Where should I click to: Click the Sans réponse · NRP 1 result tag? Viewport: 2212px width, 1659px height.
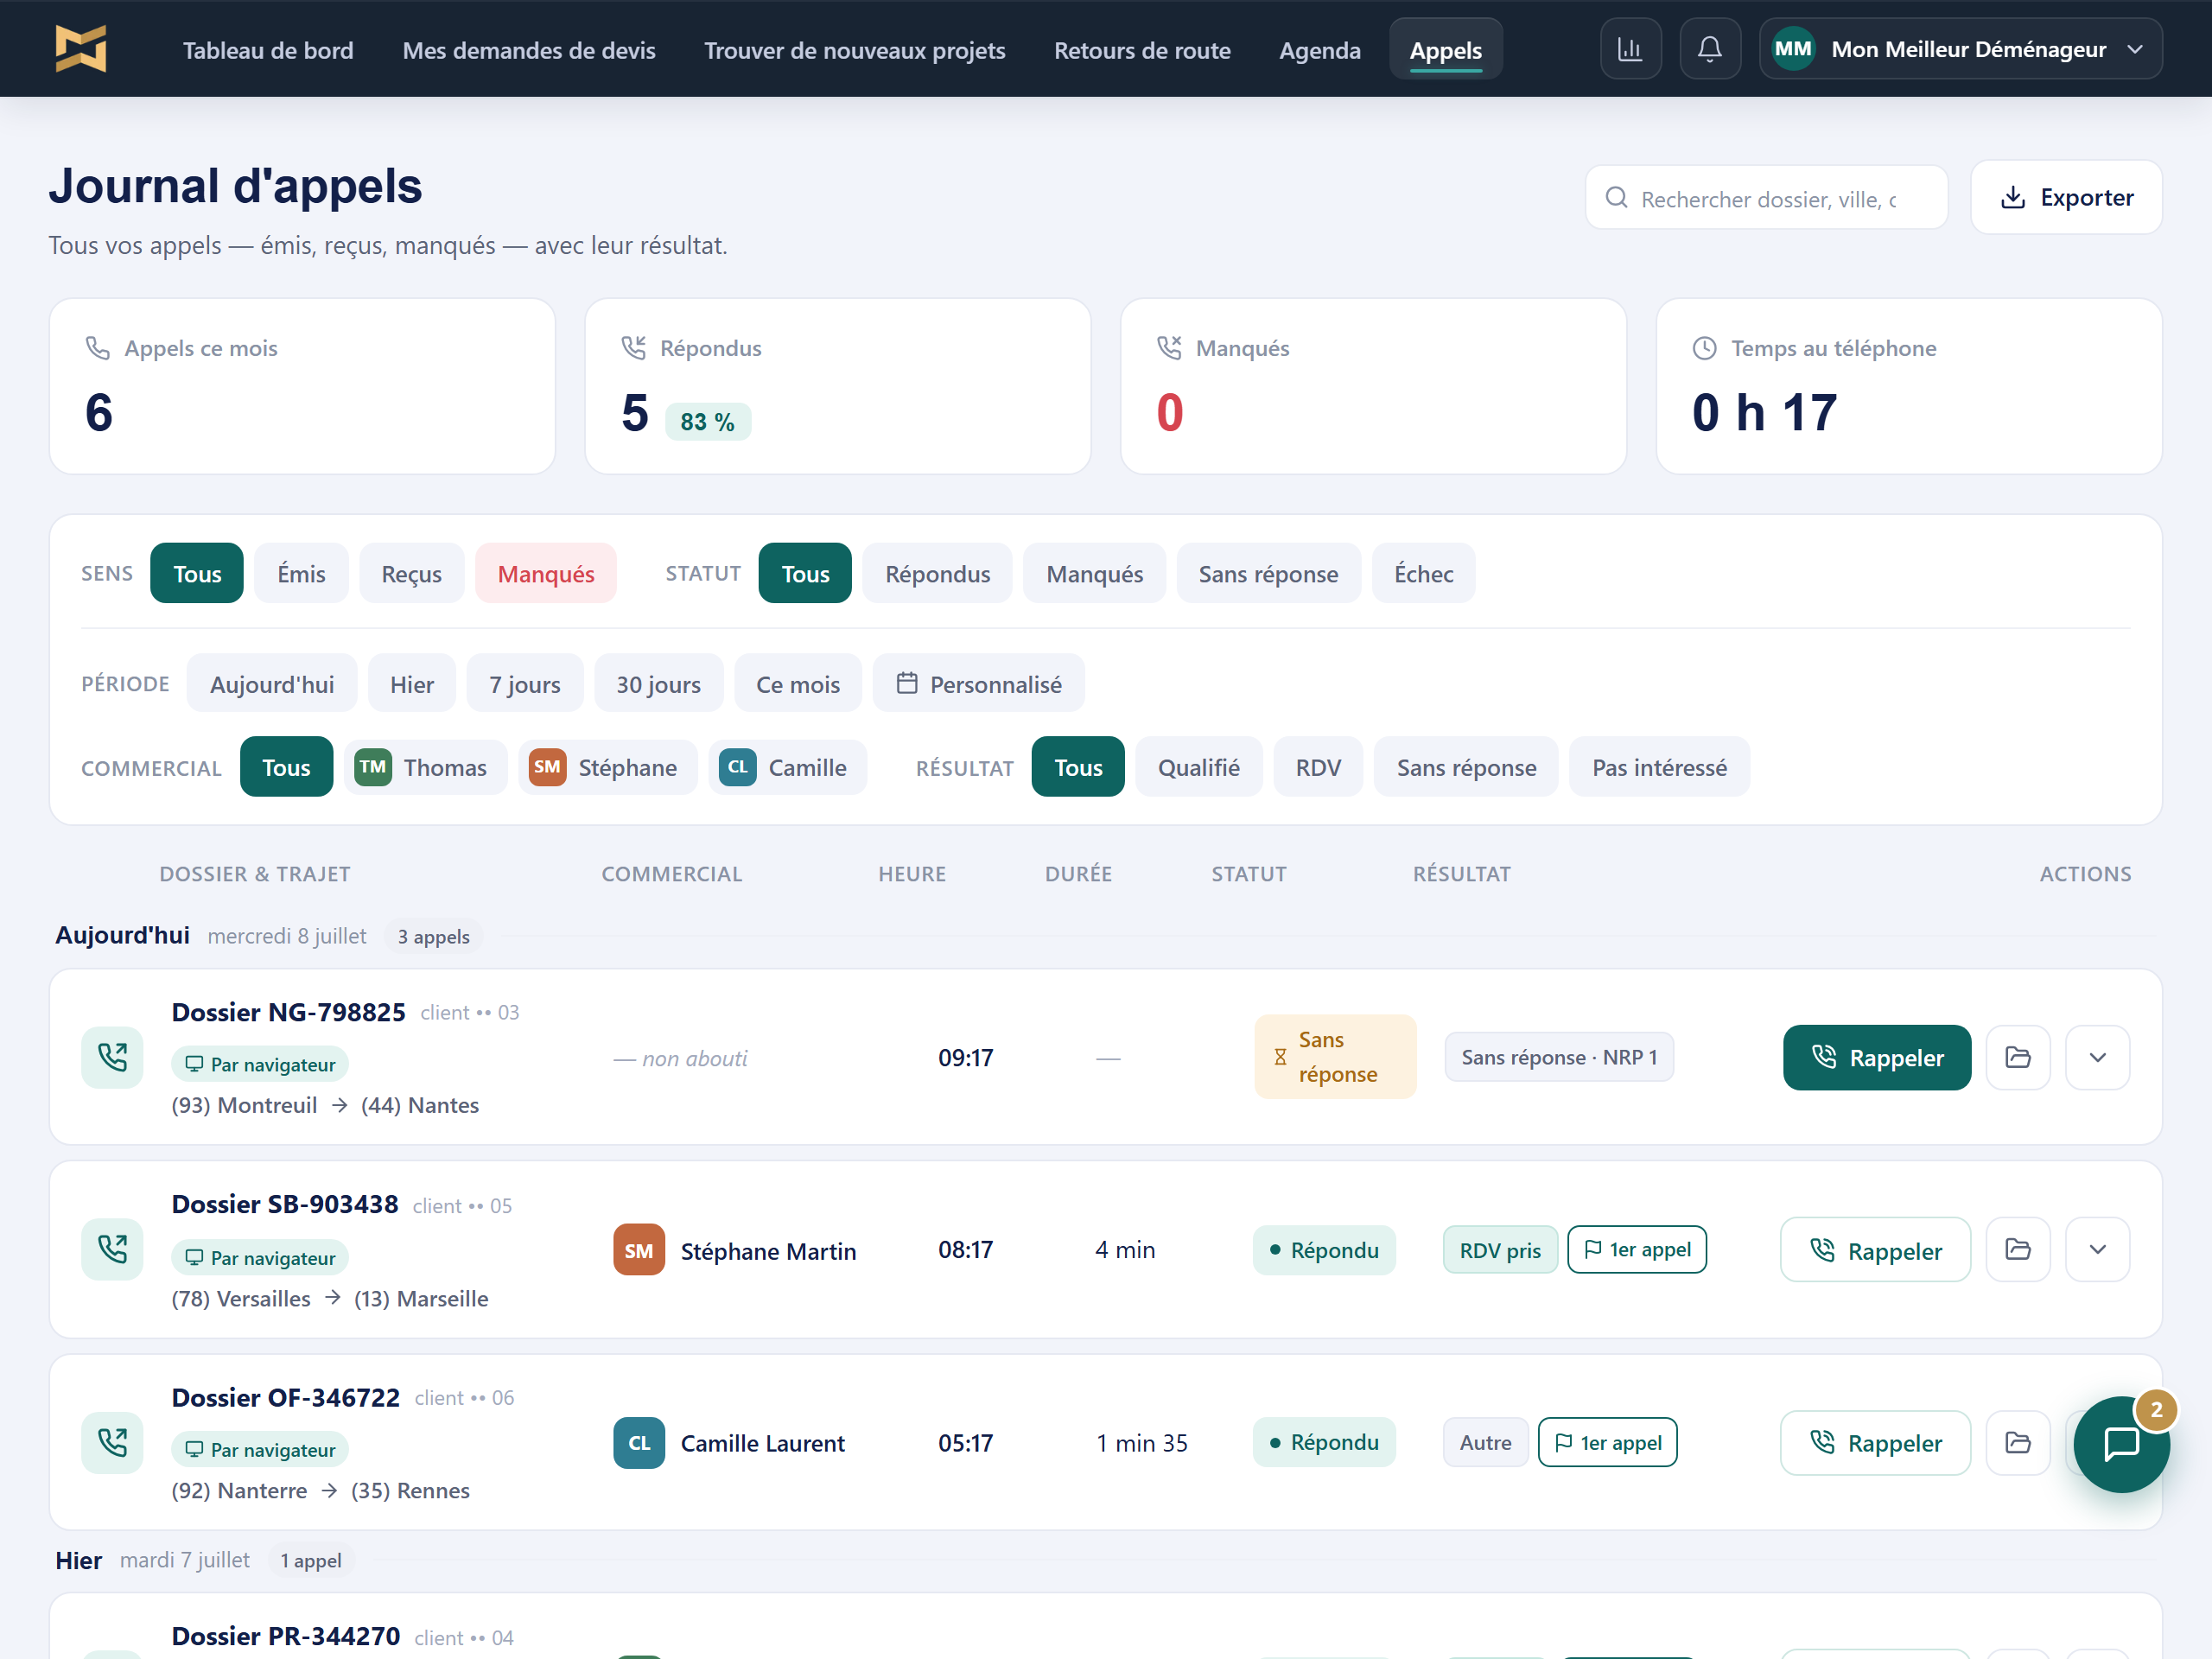point(1559,1057)
